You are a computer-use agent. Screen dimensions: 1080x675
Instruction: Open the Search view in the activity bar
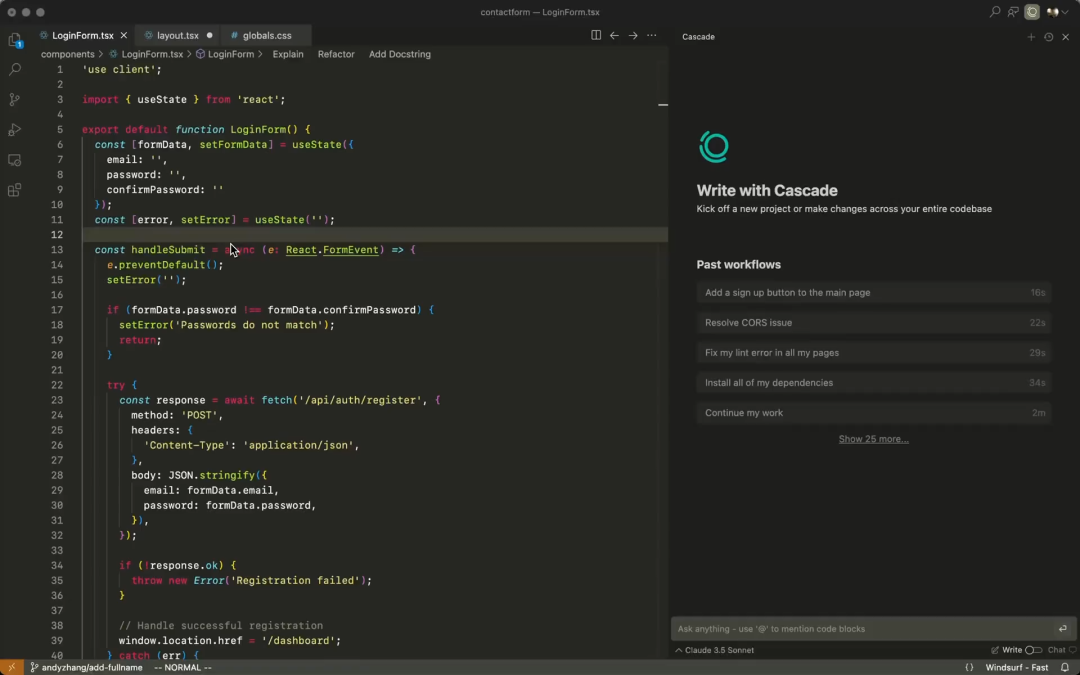coord(14,69)
